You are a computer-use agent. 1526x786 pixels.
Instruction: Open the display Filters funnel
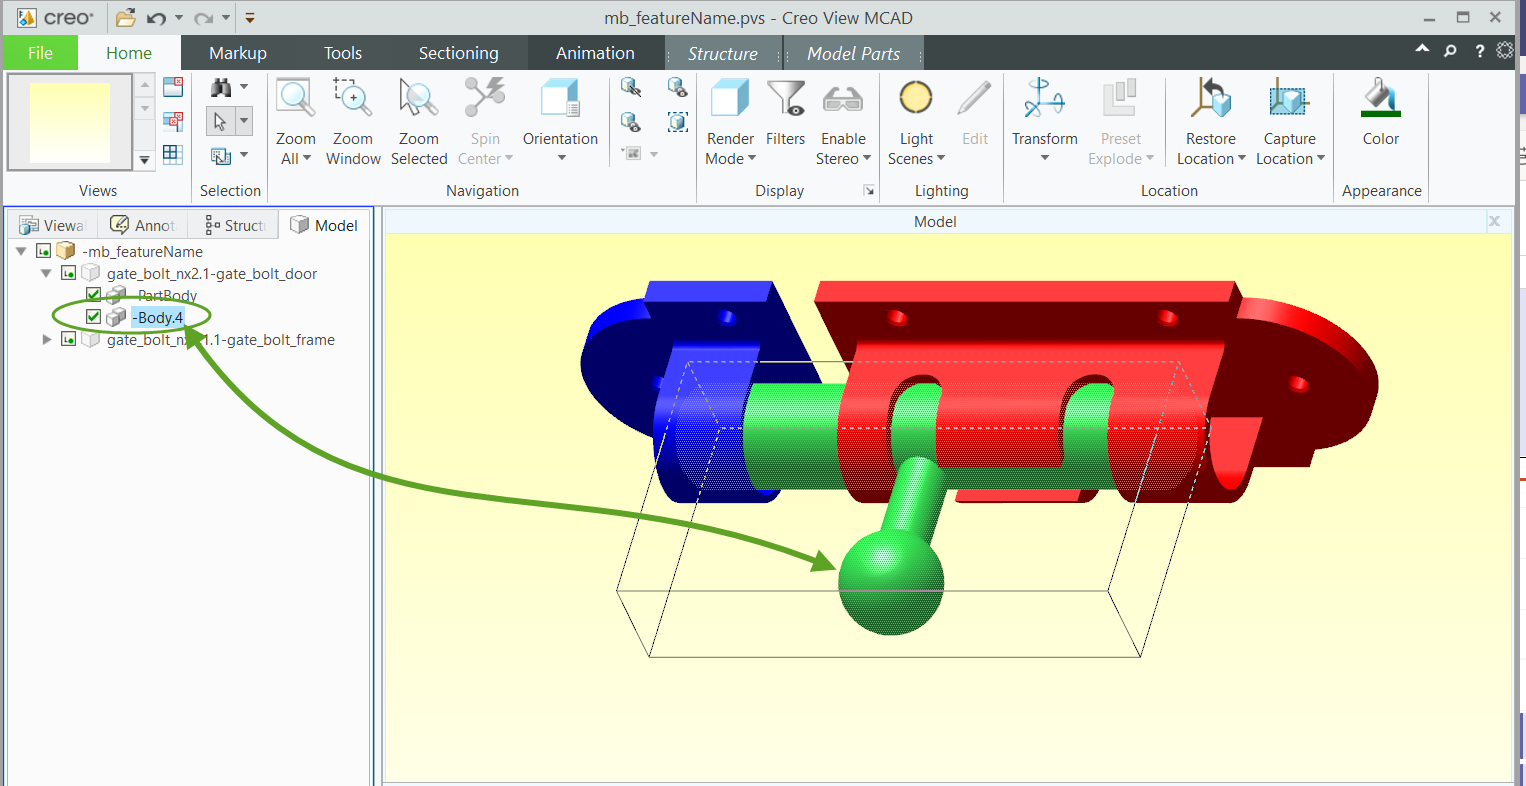coord(786,112)
